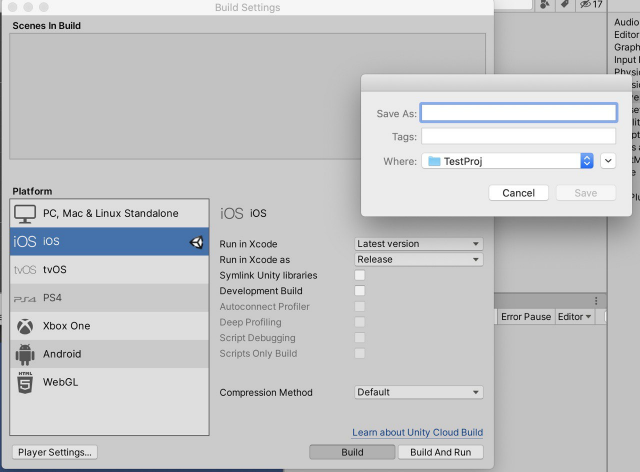Expand the save dialog with chevron button
This screenshot has height=472, width=640.
(x=608, y=161)
